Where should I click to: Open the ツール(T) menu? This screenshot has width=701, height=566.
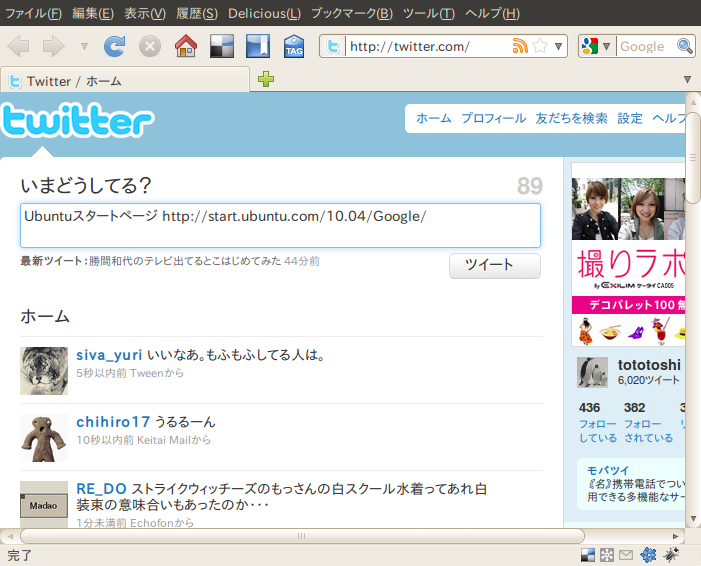click(x=429, y=13)
